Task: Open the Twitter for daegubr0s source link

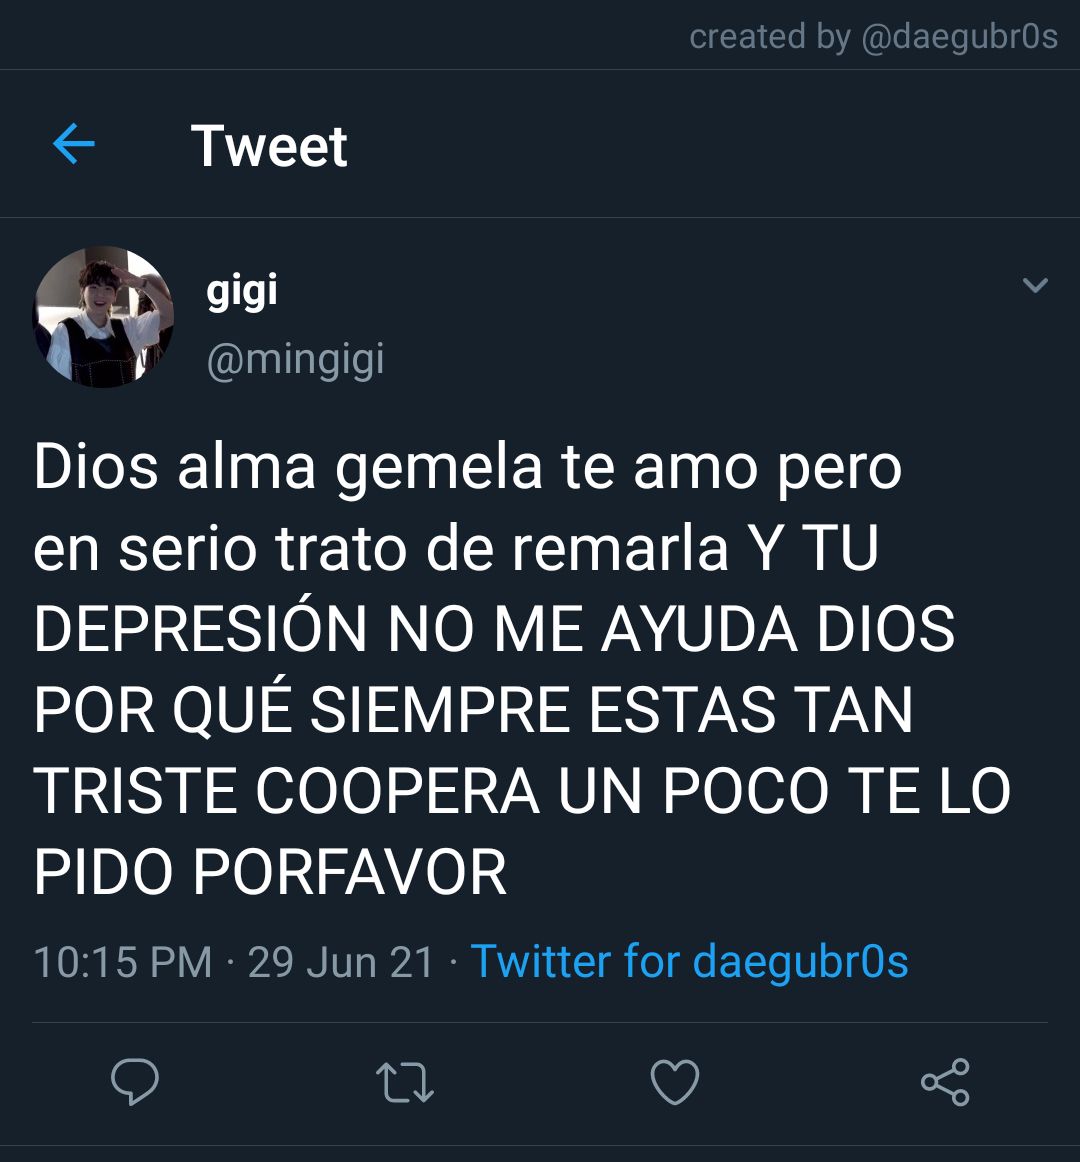Action: 689,961
